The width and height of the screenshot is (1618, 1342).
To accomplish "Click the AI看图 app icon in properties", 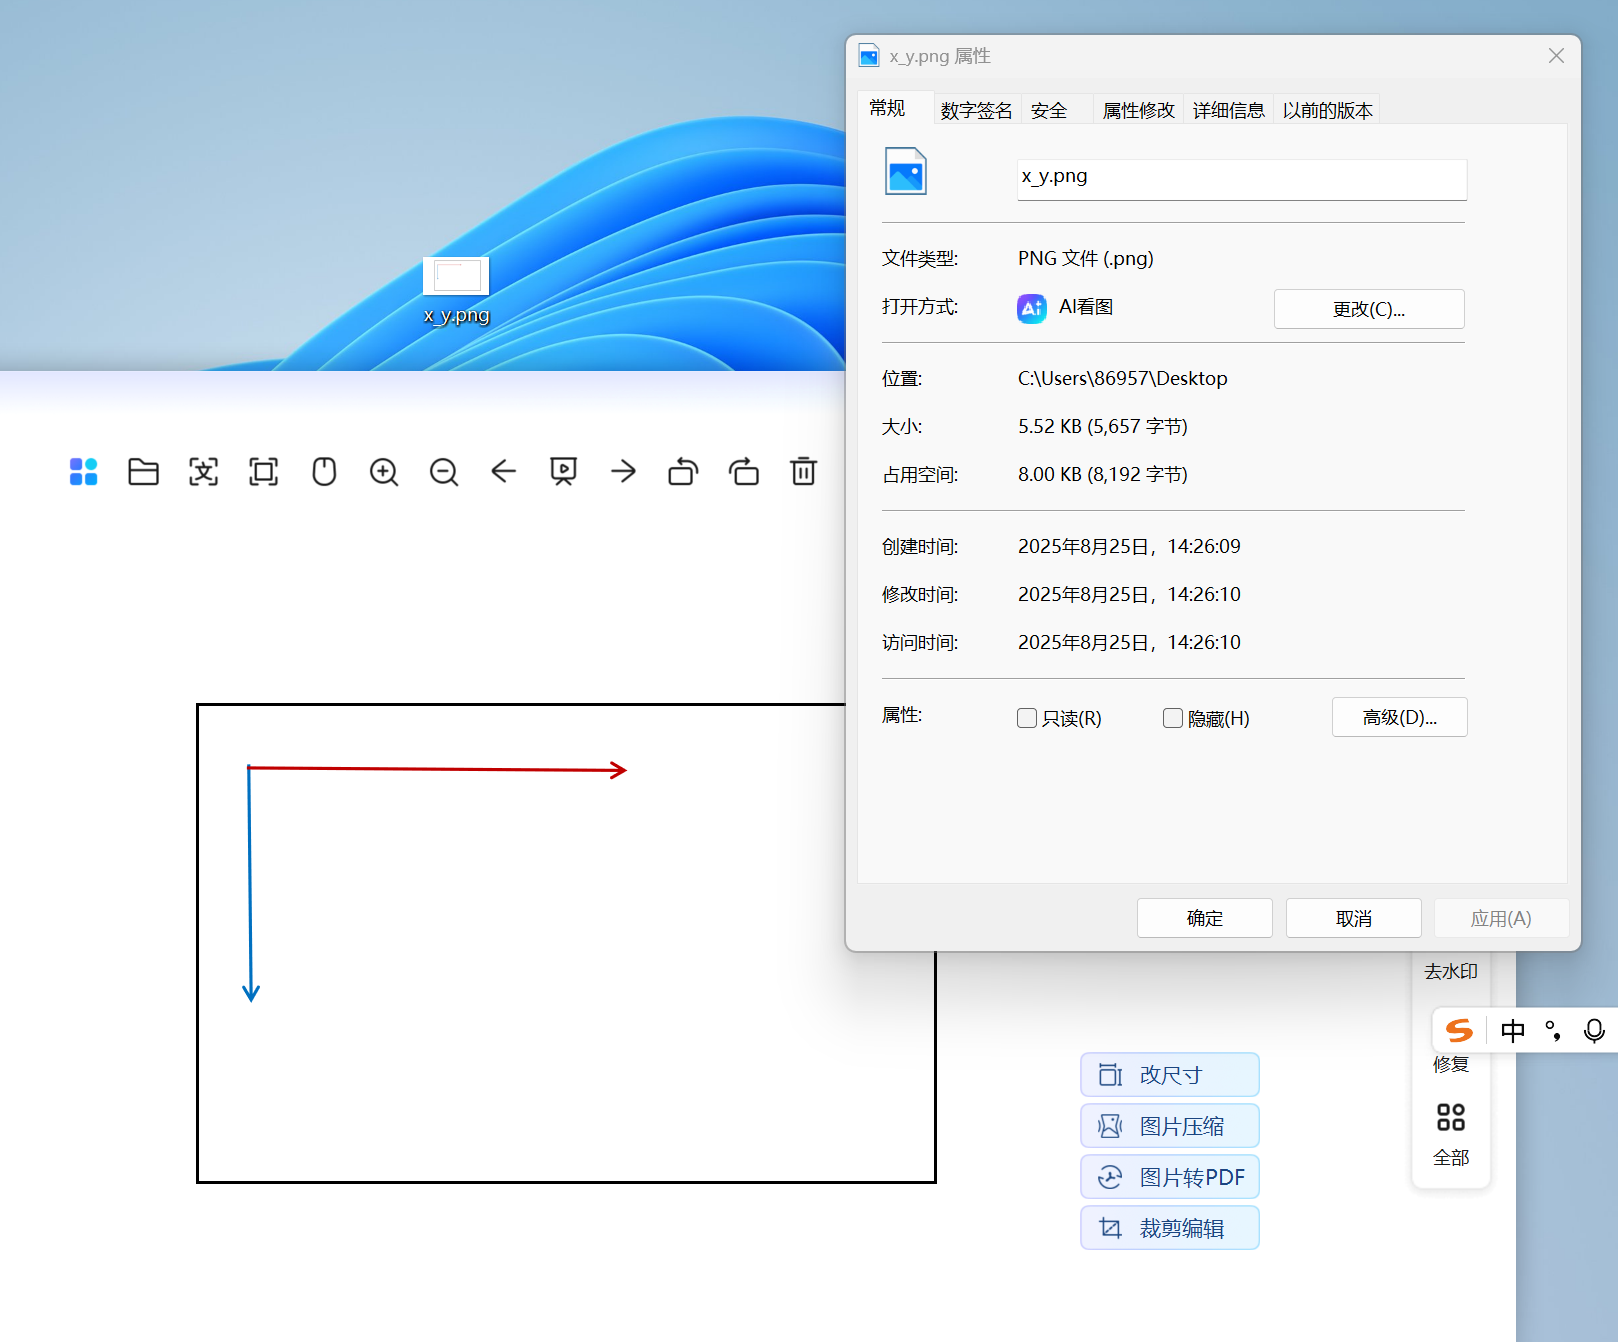I will pyautogui.click(x=1032, y=308).
